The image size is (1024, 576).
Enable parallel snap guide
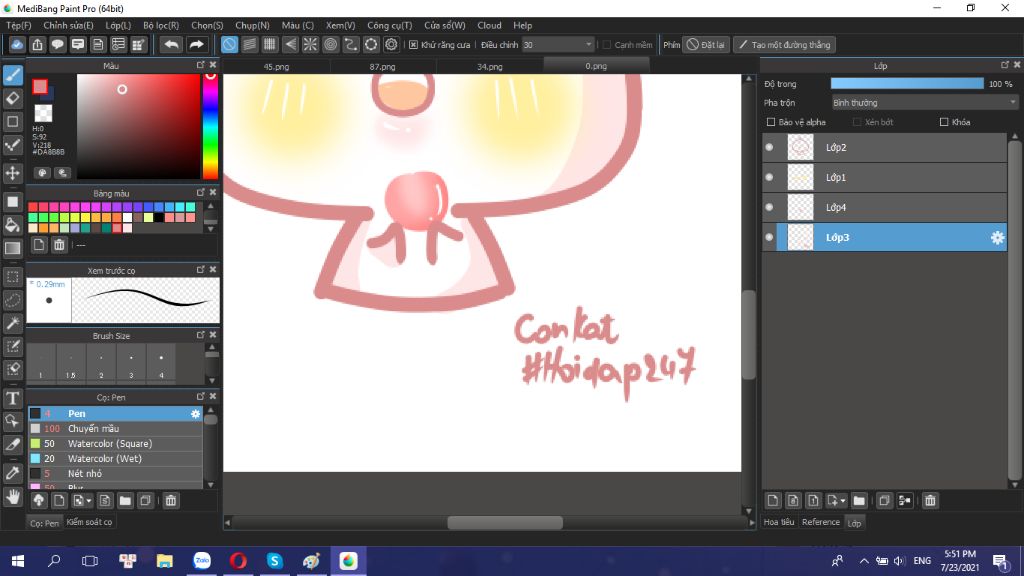[x=249, y=44]
